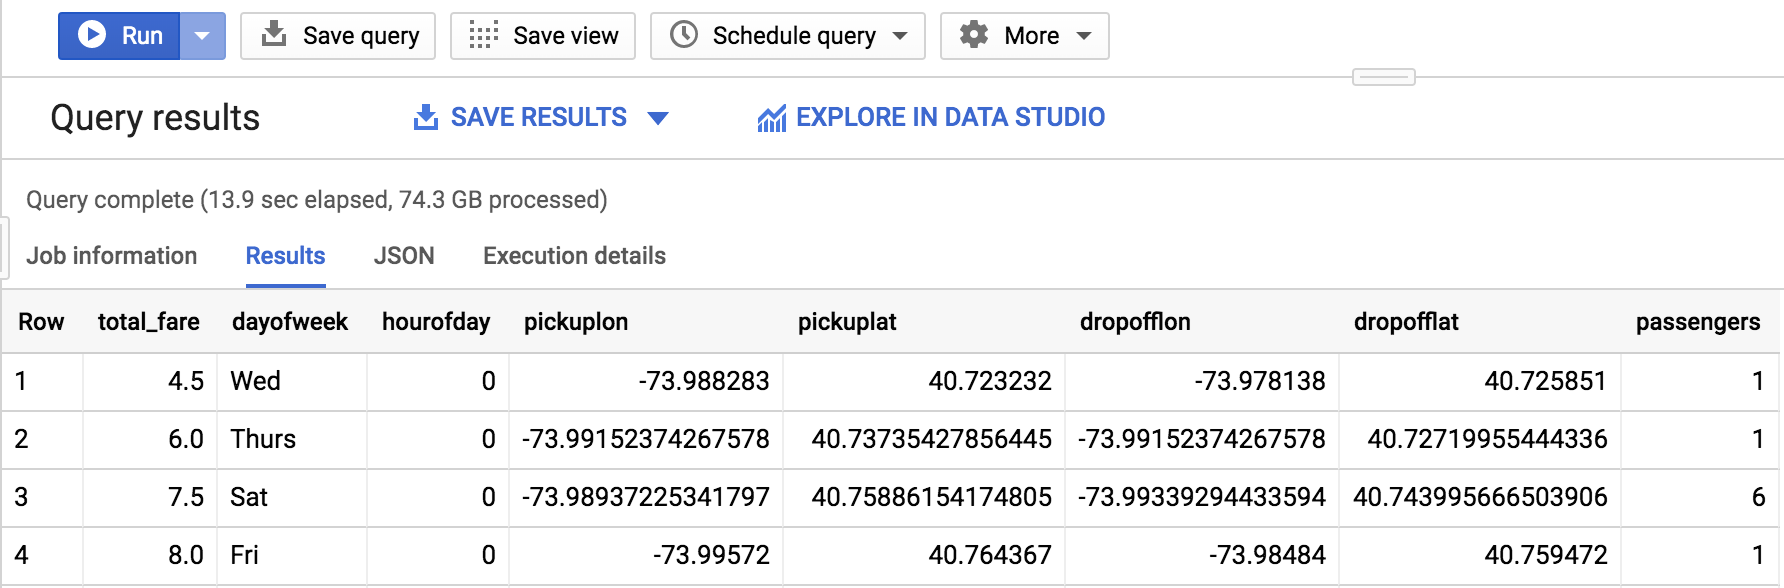Click the More gear icon

pos(973,35)
